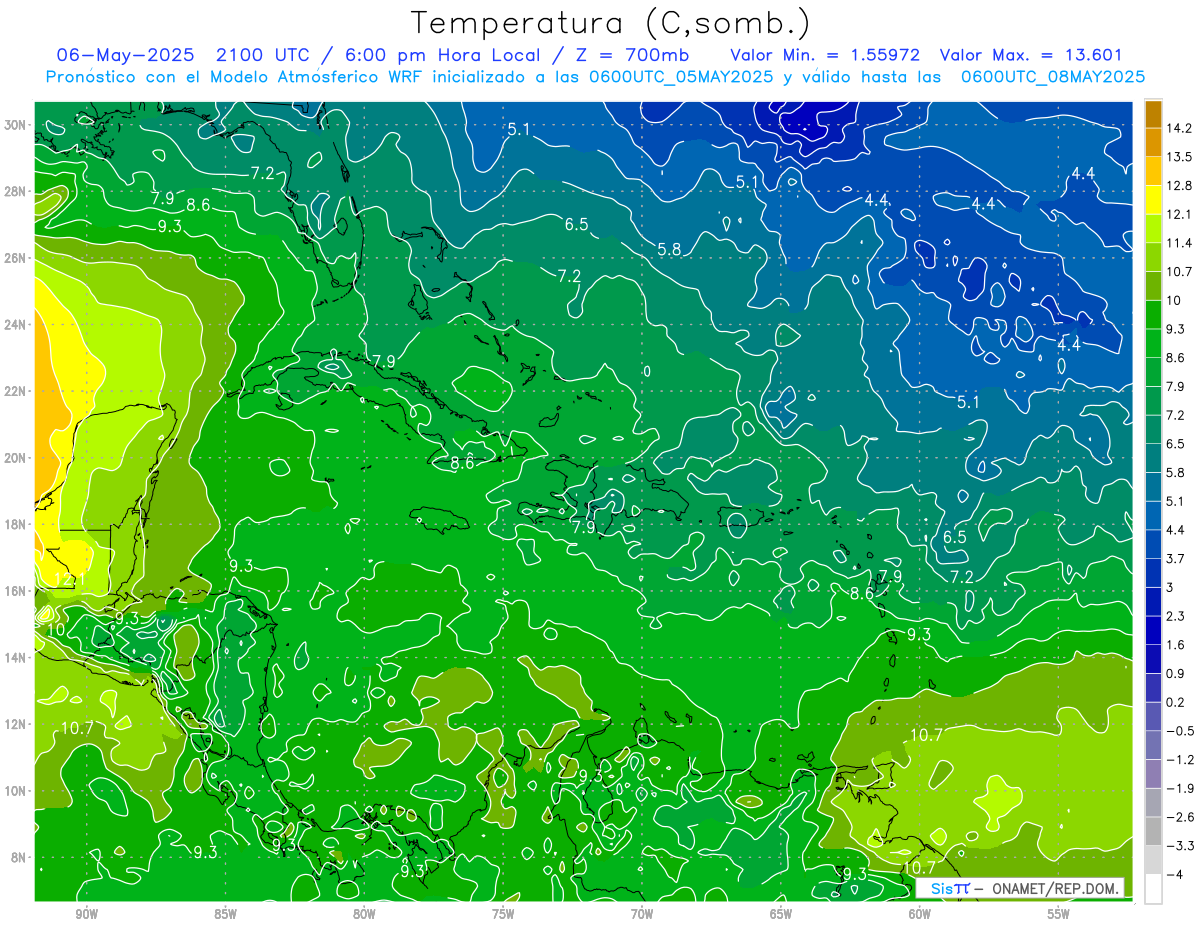Click the 22N latitude axis label
Viewport: 1200px width, 927px height.
click(16, 391)
